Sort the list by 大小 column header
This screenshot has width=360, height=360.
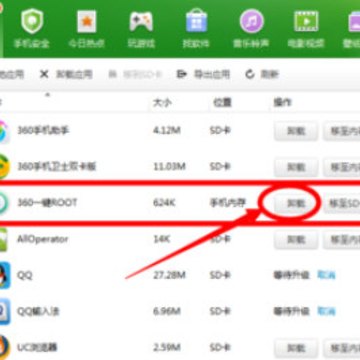click(x=162, y=102)
